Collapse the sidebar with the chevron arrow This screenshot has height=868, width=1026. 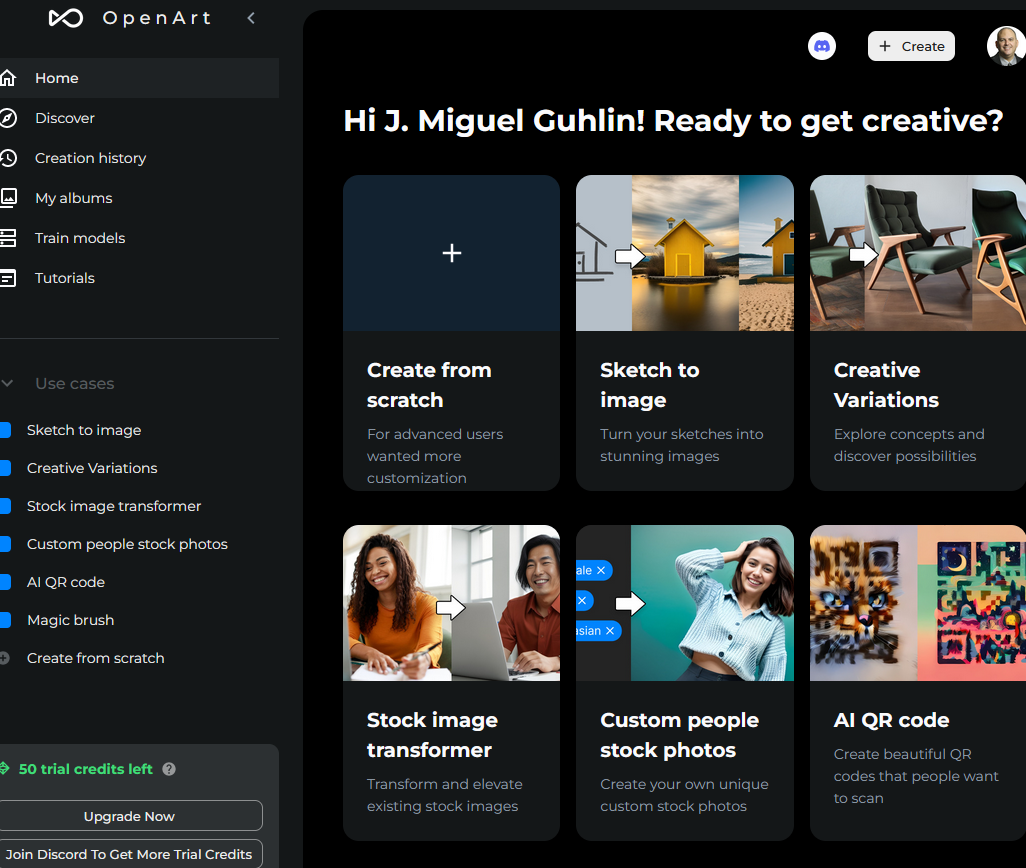tap(251, 18)
